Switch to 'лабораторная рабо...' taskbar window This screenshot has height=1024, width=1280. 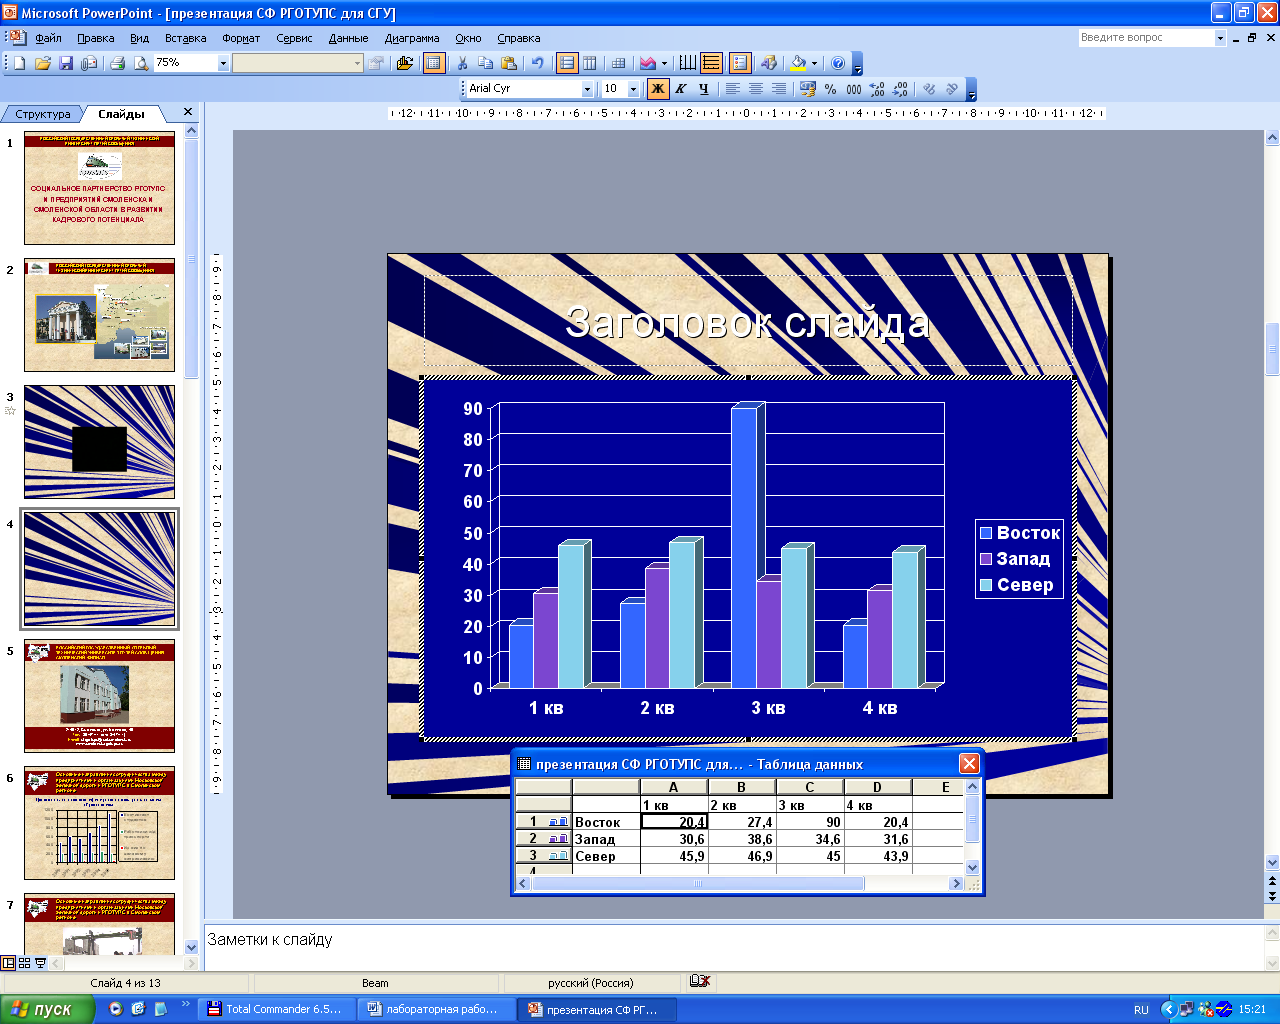(436, 1009)
